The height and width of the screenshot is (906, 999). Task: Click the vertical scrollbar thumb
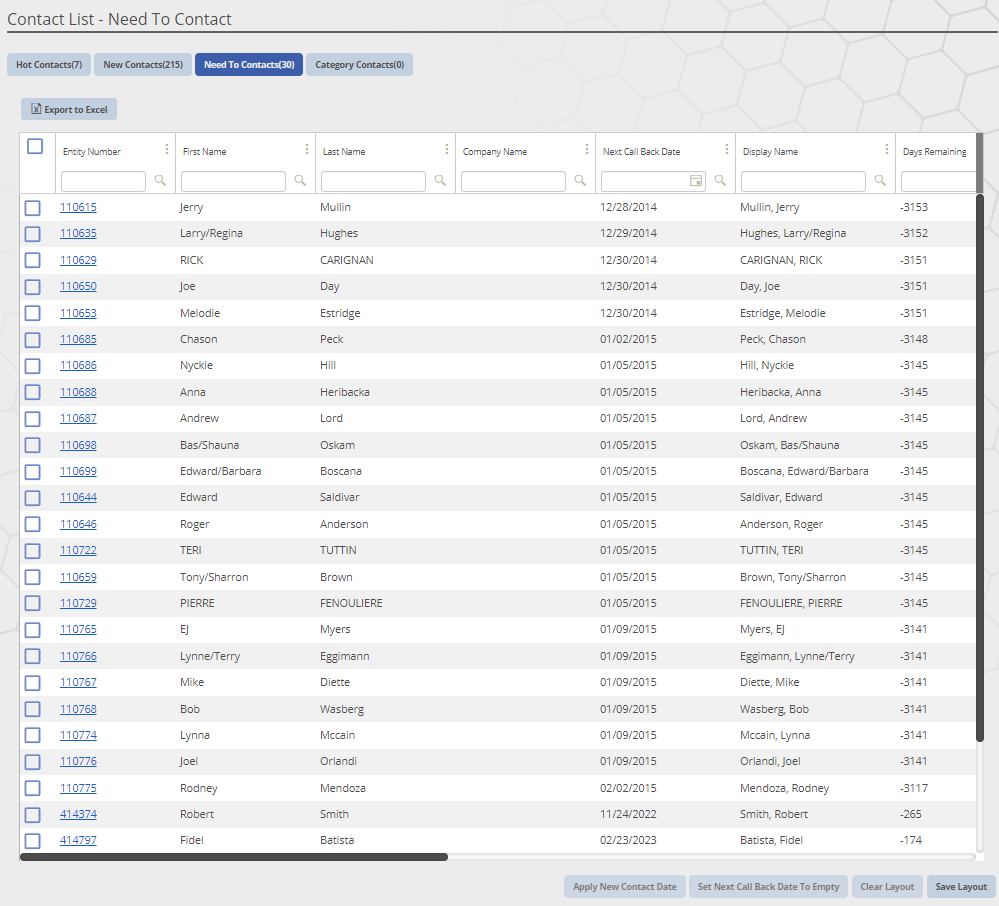tap(980, 468)
